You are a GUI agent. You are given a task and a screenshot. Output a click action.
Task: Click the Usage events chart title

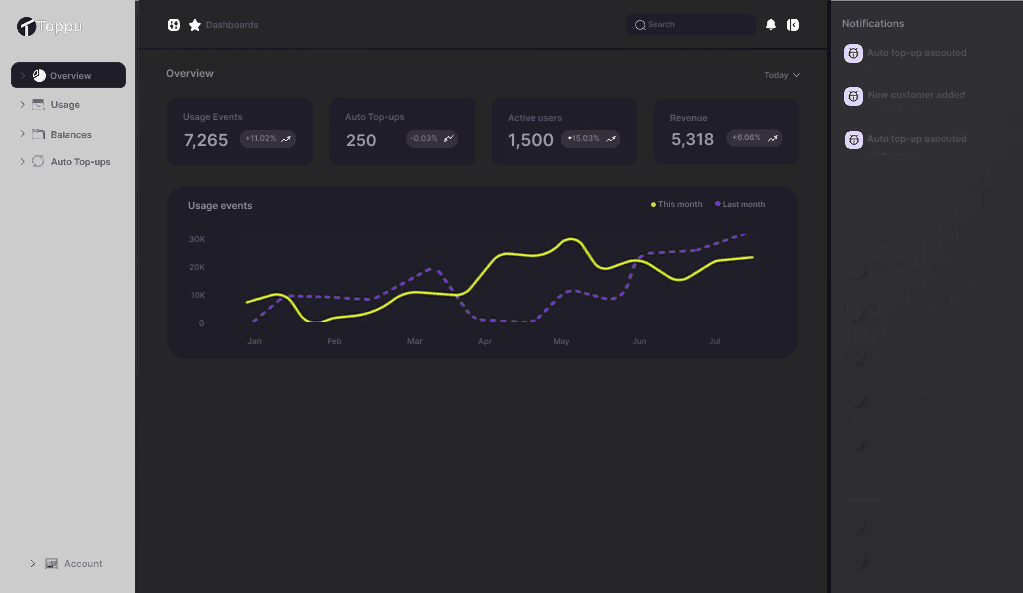point(220,205)
